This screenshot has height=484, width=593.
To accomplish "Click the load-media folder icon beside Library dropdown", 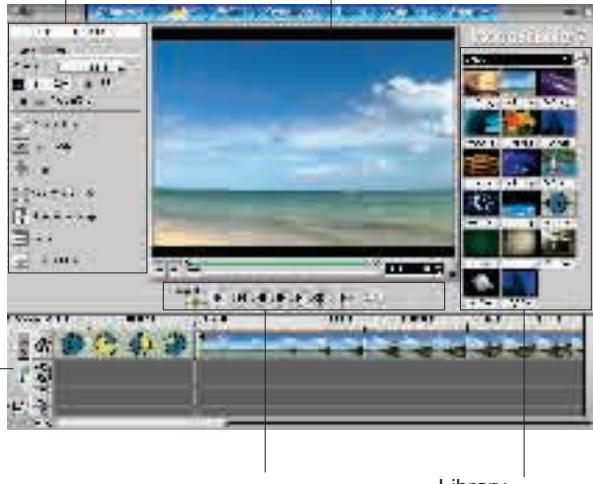I will 581,59.
